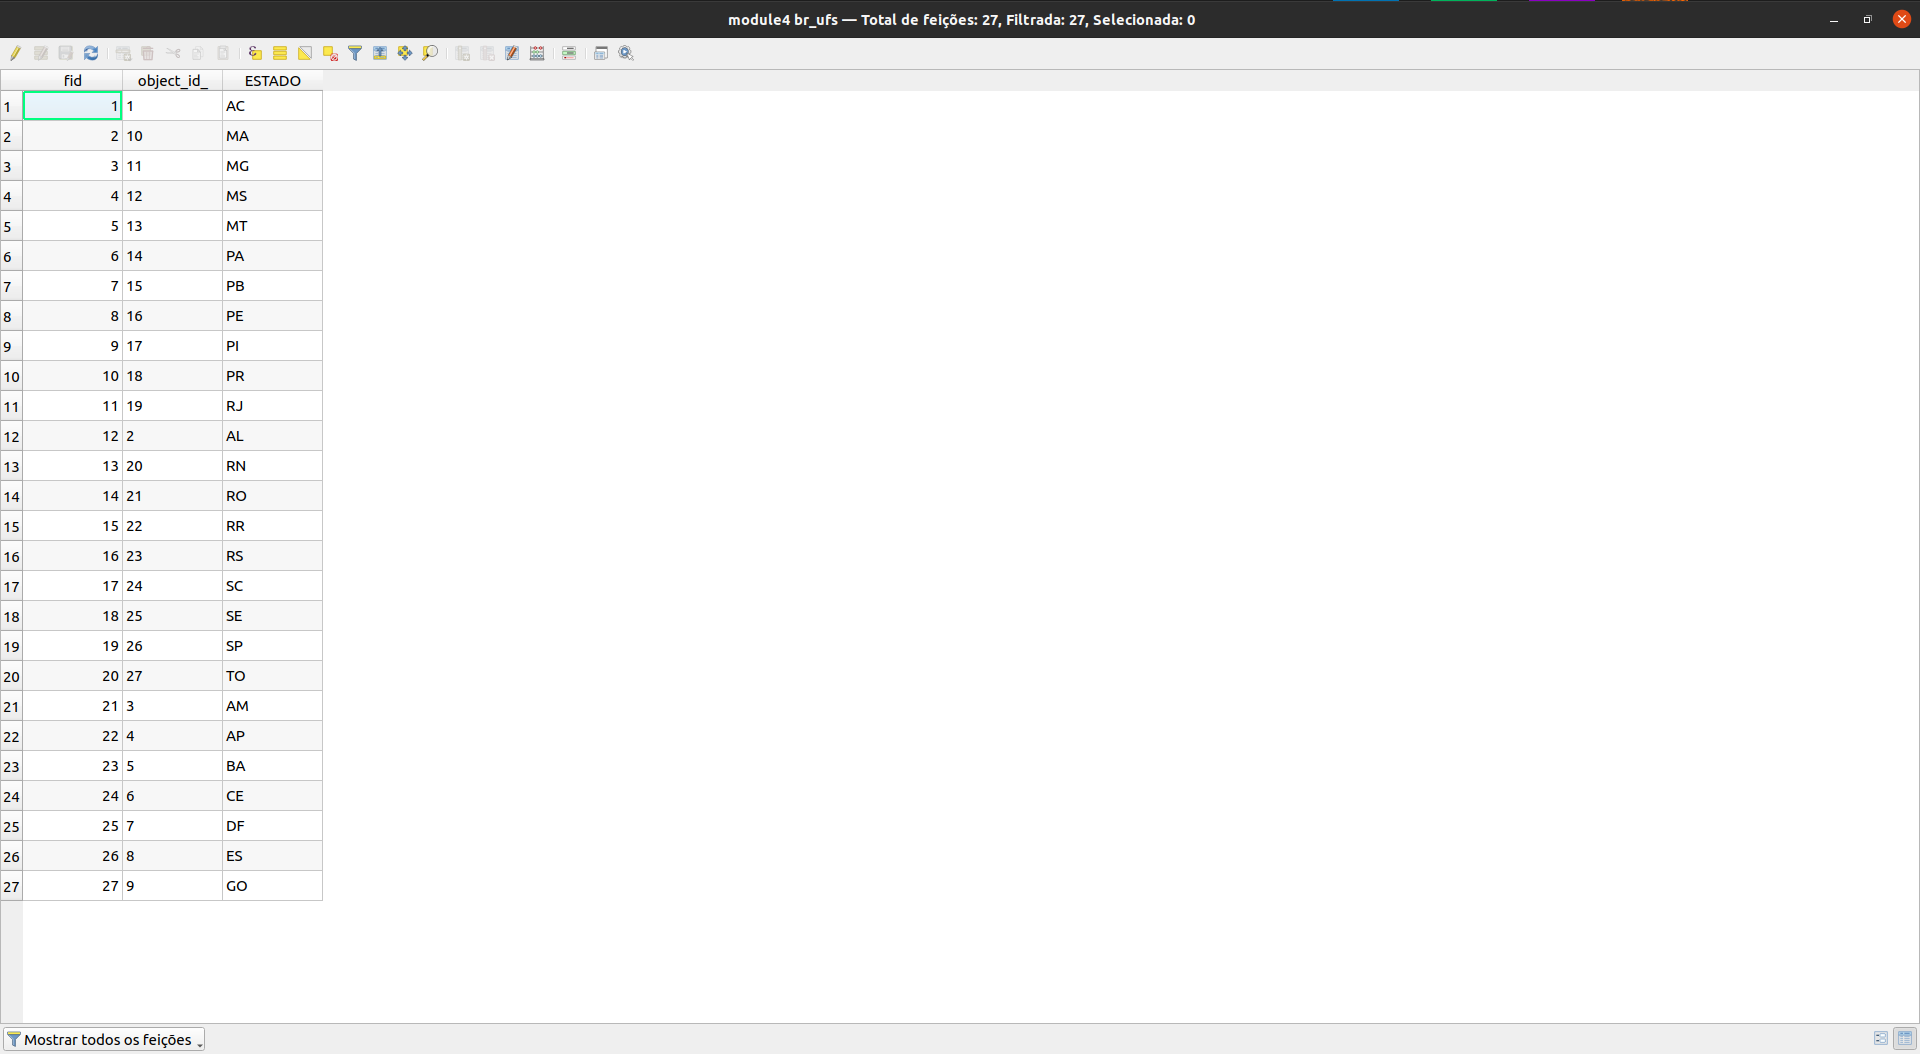The width and height of the screenshot is (1920, 1054).
Task: Click object_id_ cell with value 14
Action: coord(172,256)
